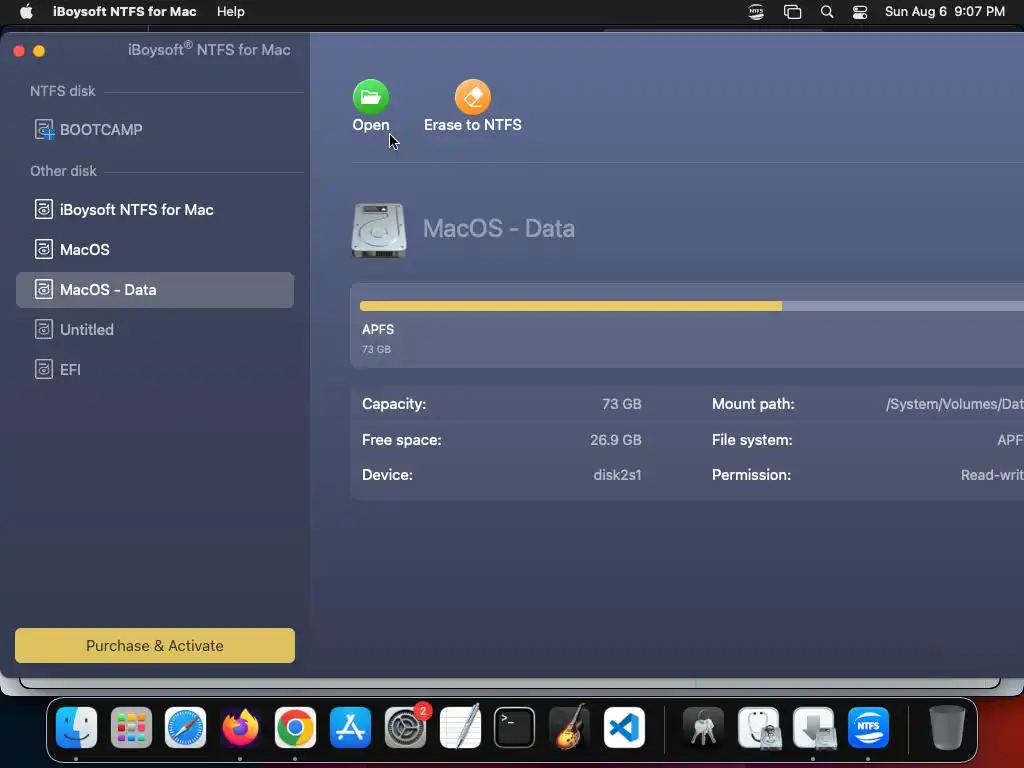Select the MacOS - Data disk entry
The image size is (1024, 768).
tap(155, 289)
